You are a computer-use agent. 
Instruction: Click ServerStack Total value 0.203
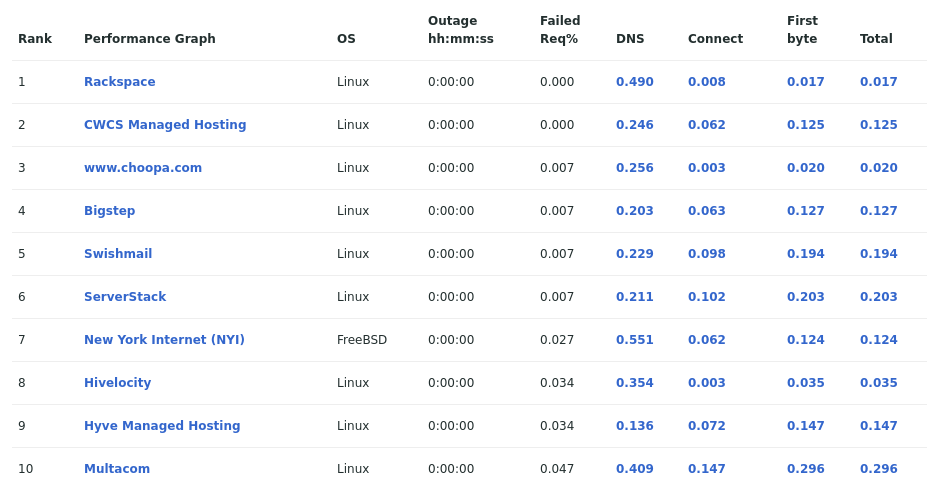click(x=879, y=297)
